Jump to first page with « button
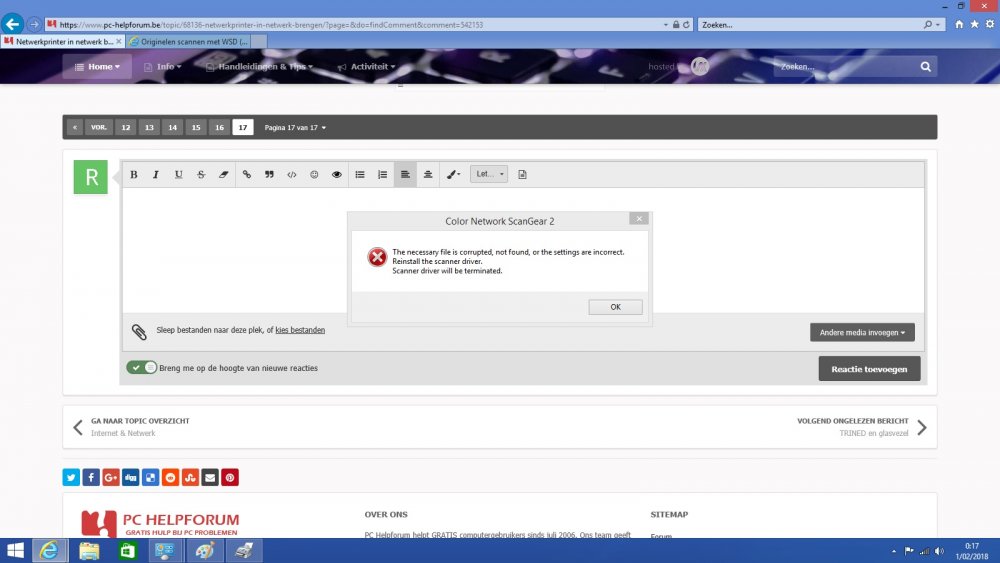The height and width of the screenshot is (563, 1000). coord(75,128)
